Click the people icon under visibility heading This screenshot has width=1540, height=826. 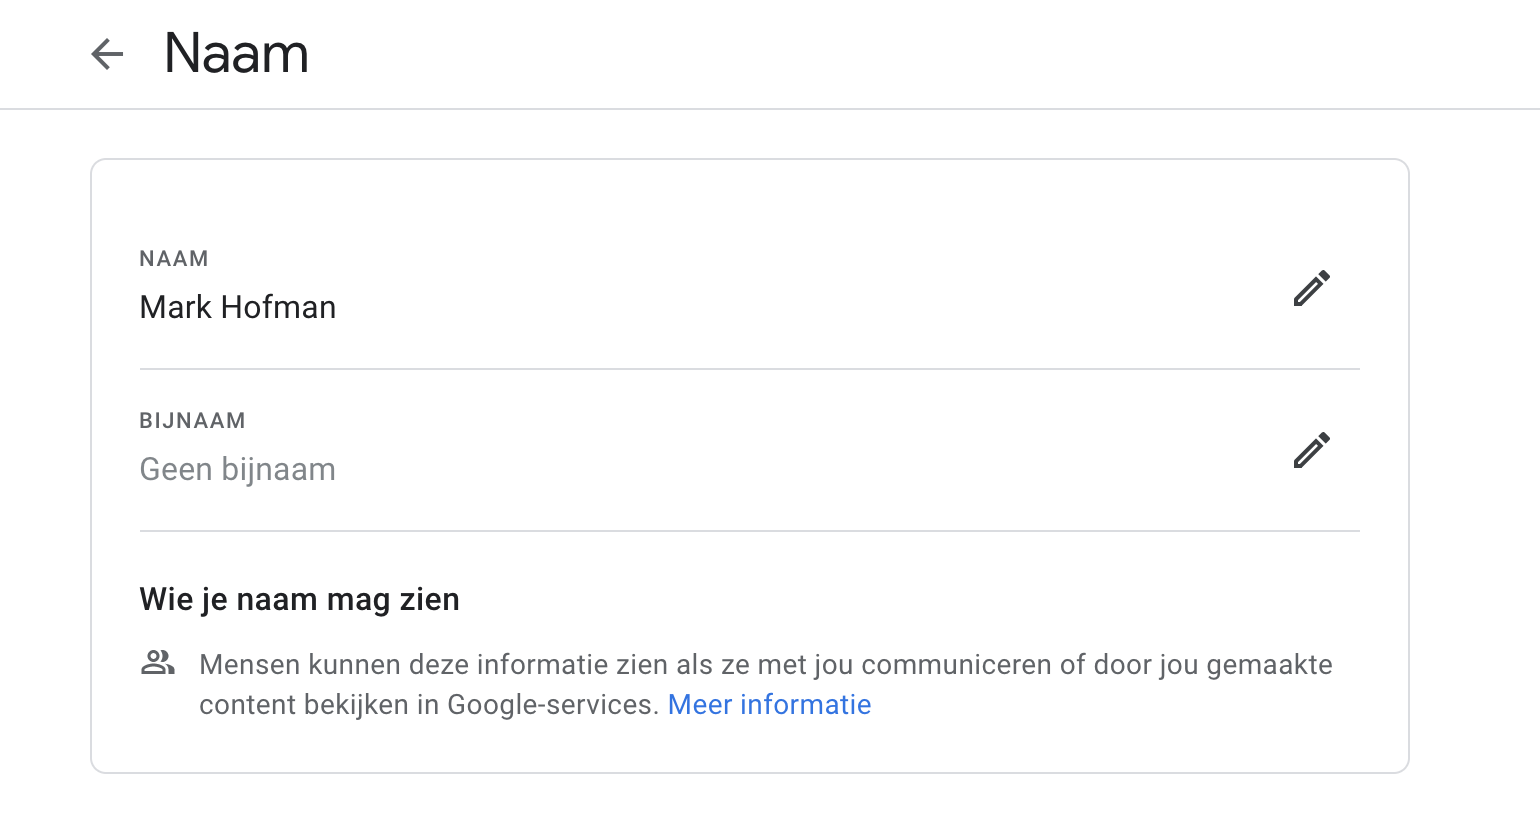click(x=158, y=663)
